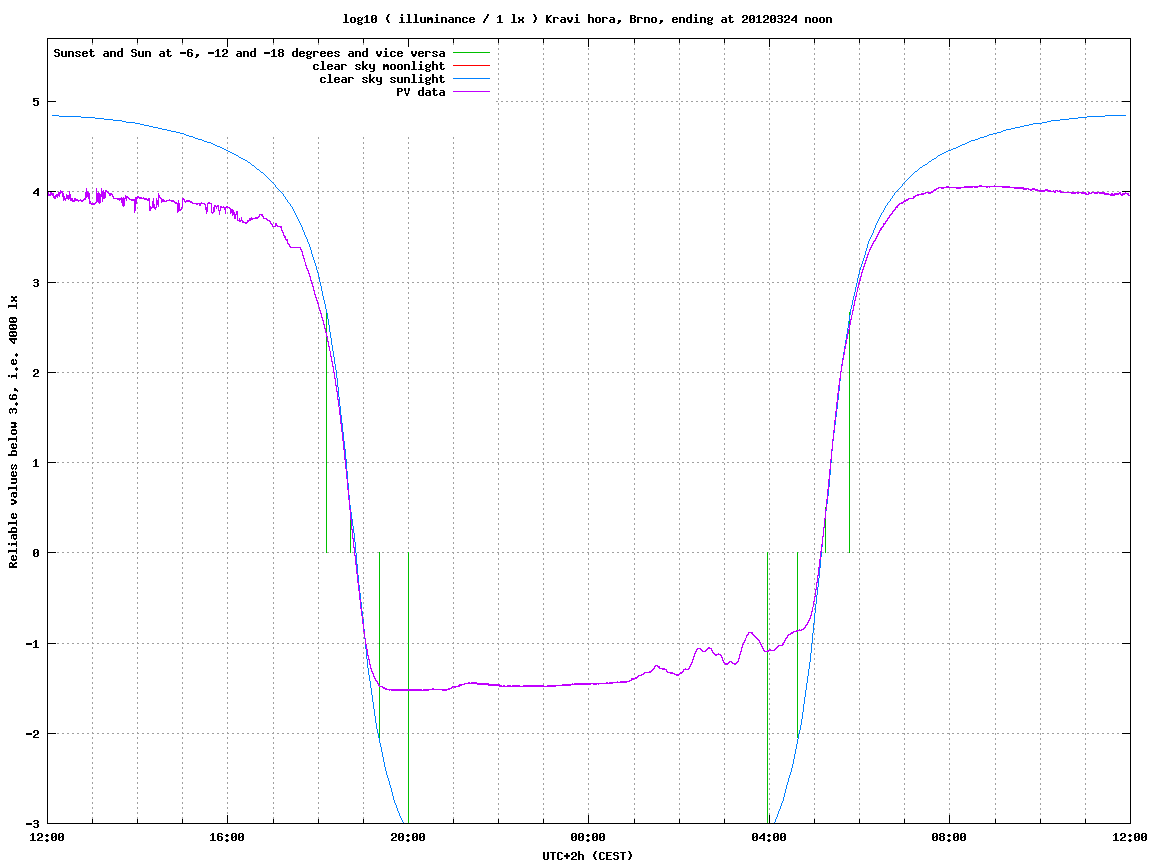1151x863 pixels.
Task: Click the y-axis tick label 4
Action: click(x=36, y=192)
